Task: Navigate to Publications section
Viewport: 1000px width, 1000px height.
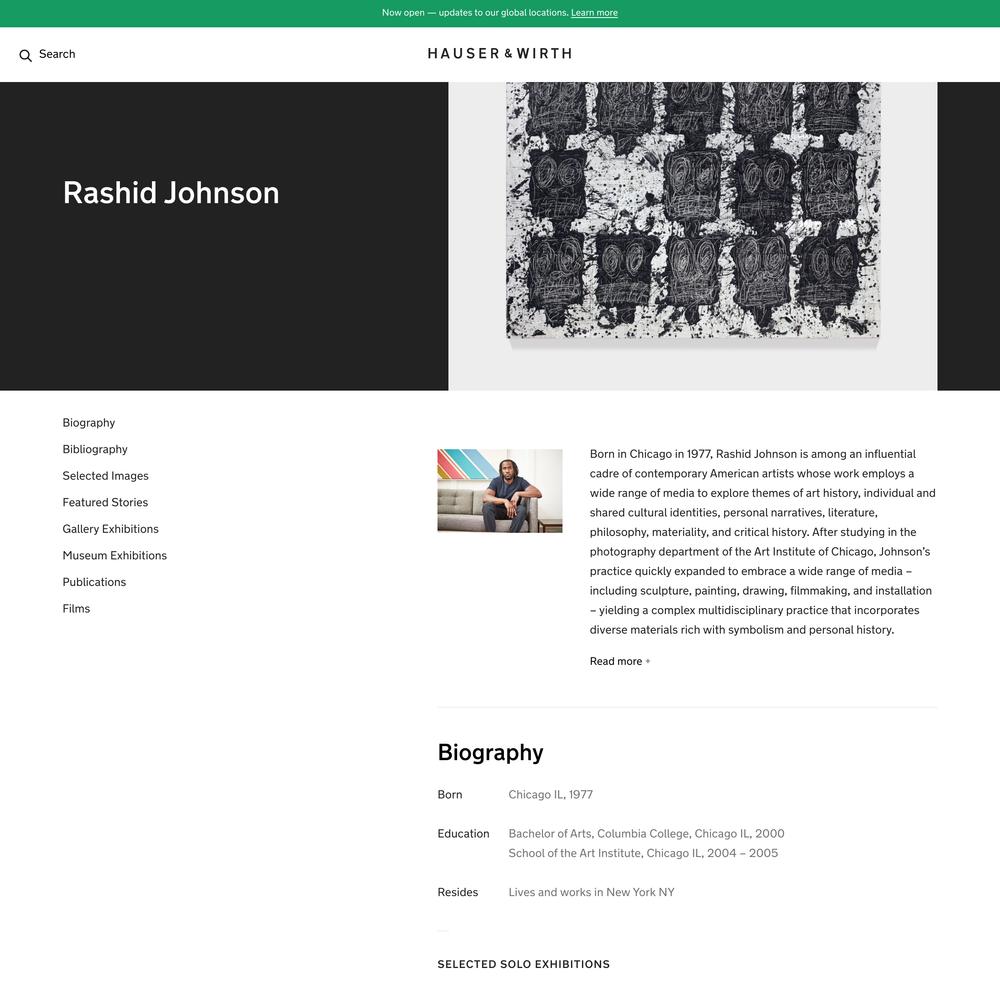Action: 94,582
